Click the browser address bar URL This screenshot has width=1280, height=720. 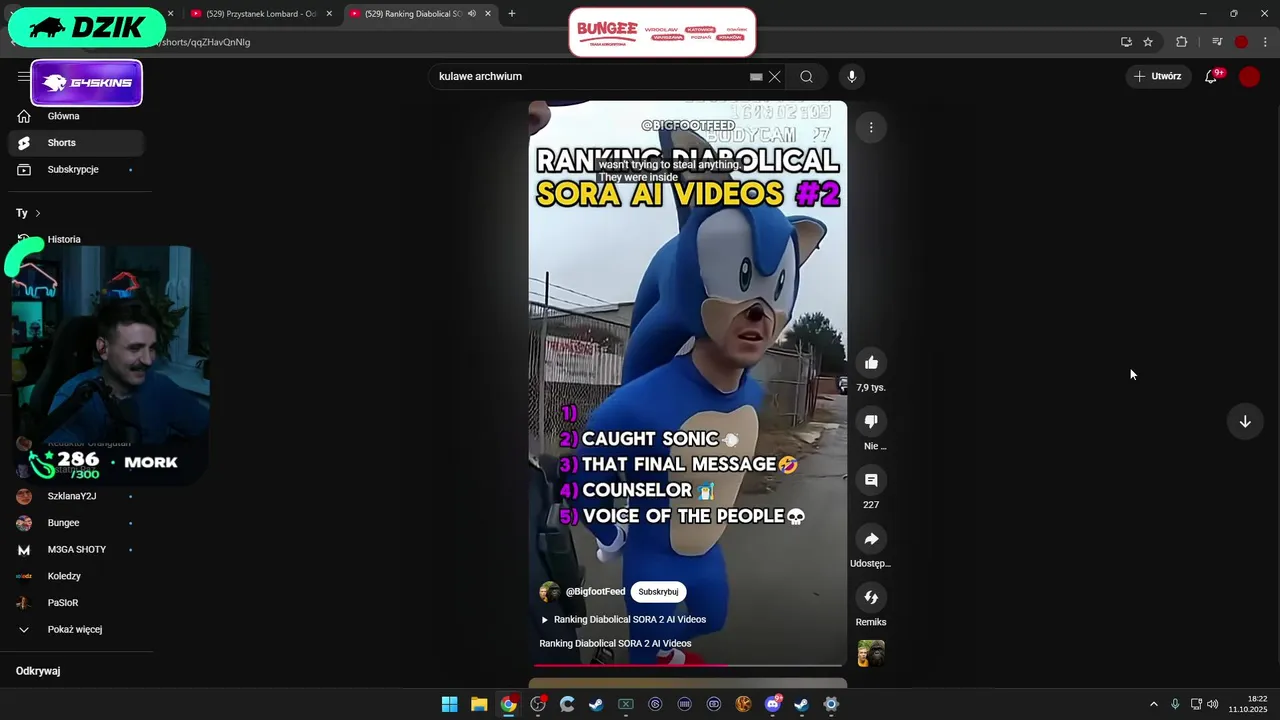coord(207,42)
